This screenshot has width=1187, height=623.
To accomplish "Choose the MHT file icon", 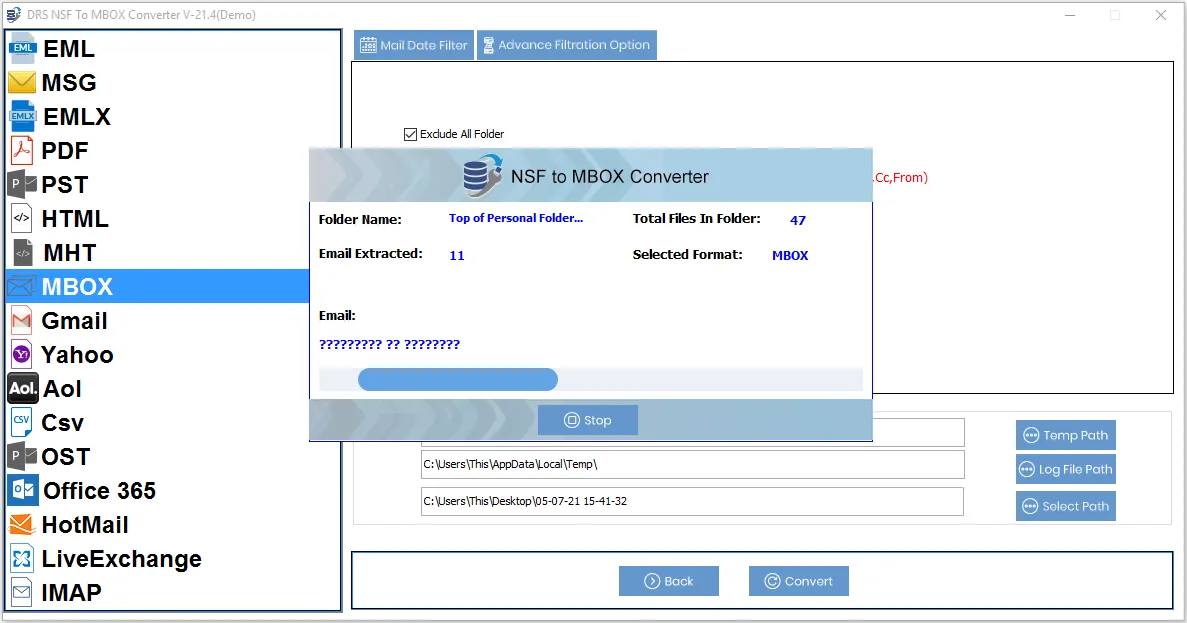I will [x=23, y=252].
